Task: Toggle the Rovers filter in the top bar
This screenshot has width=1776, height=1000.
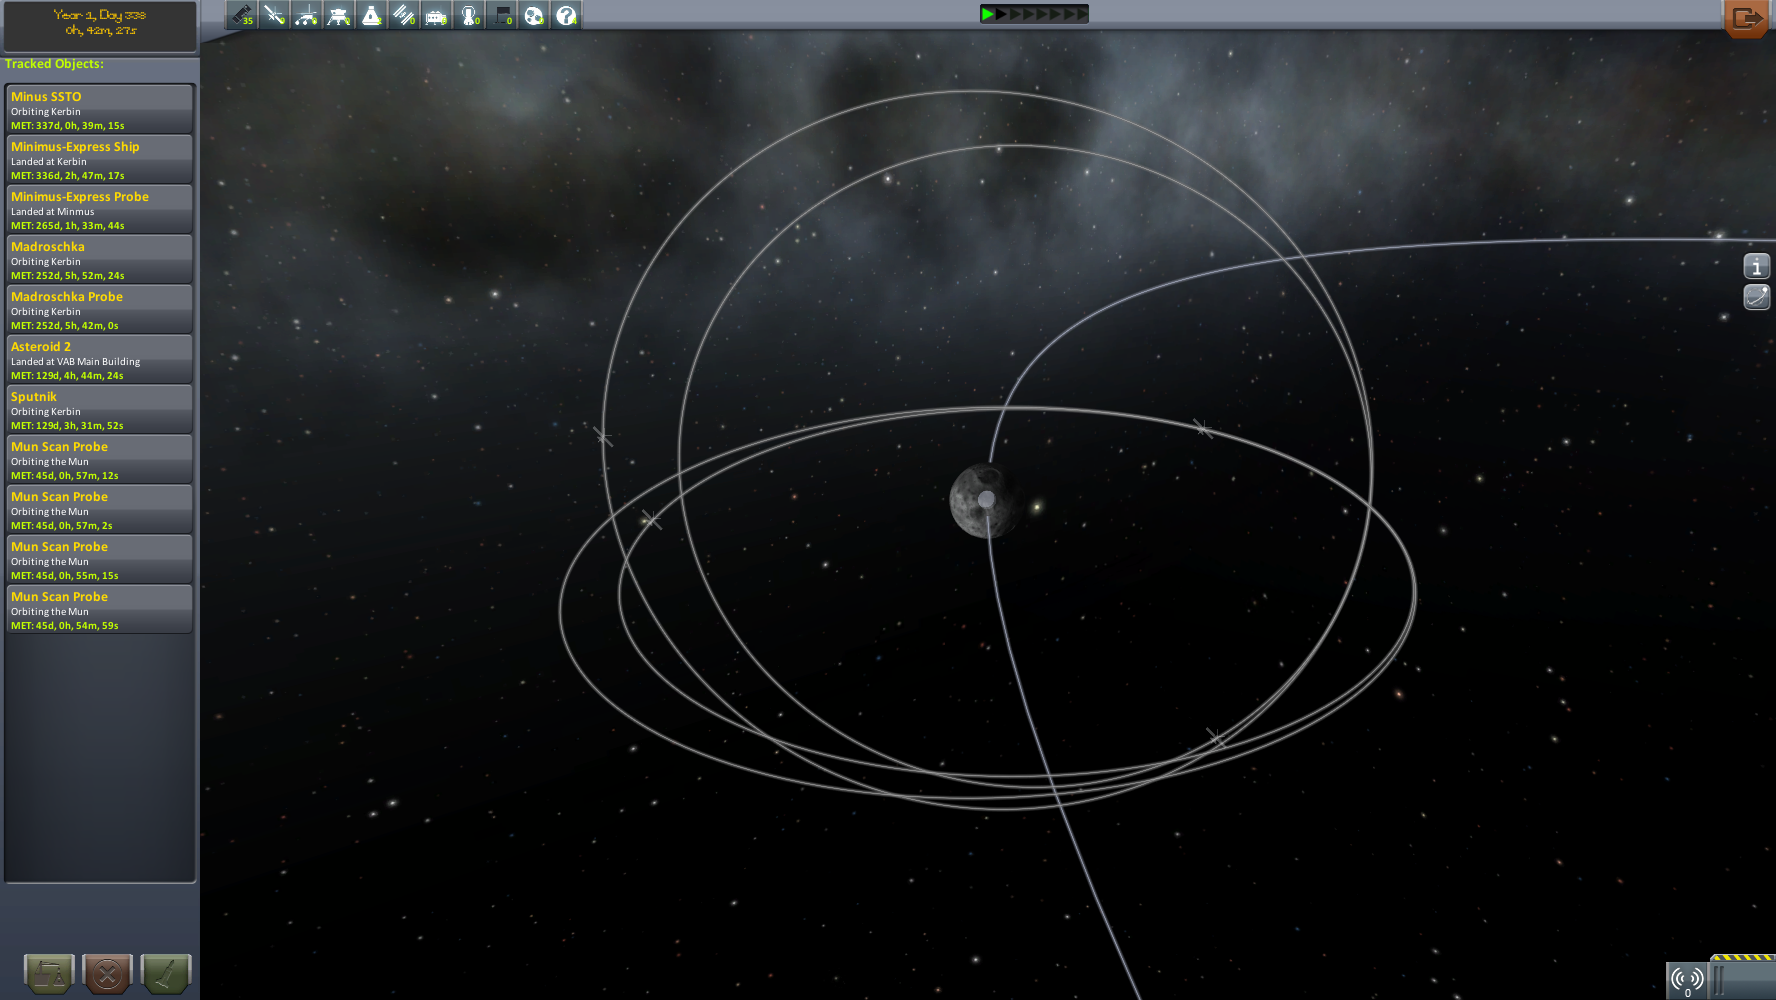Action: point(307,15)
